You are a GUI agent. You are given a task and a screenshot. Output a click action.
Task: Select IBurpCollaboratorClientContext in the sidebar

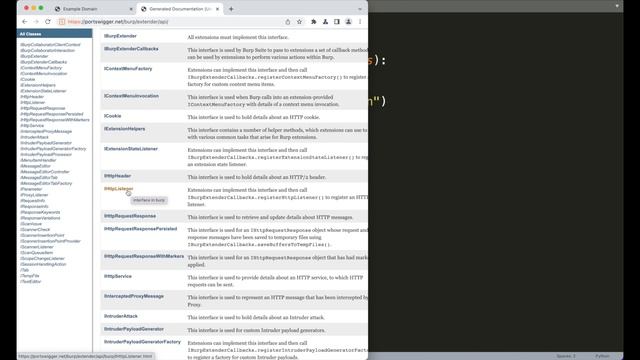(x=50, y=44)
